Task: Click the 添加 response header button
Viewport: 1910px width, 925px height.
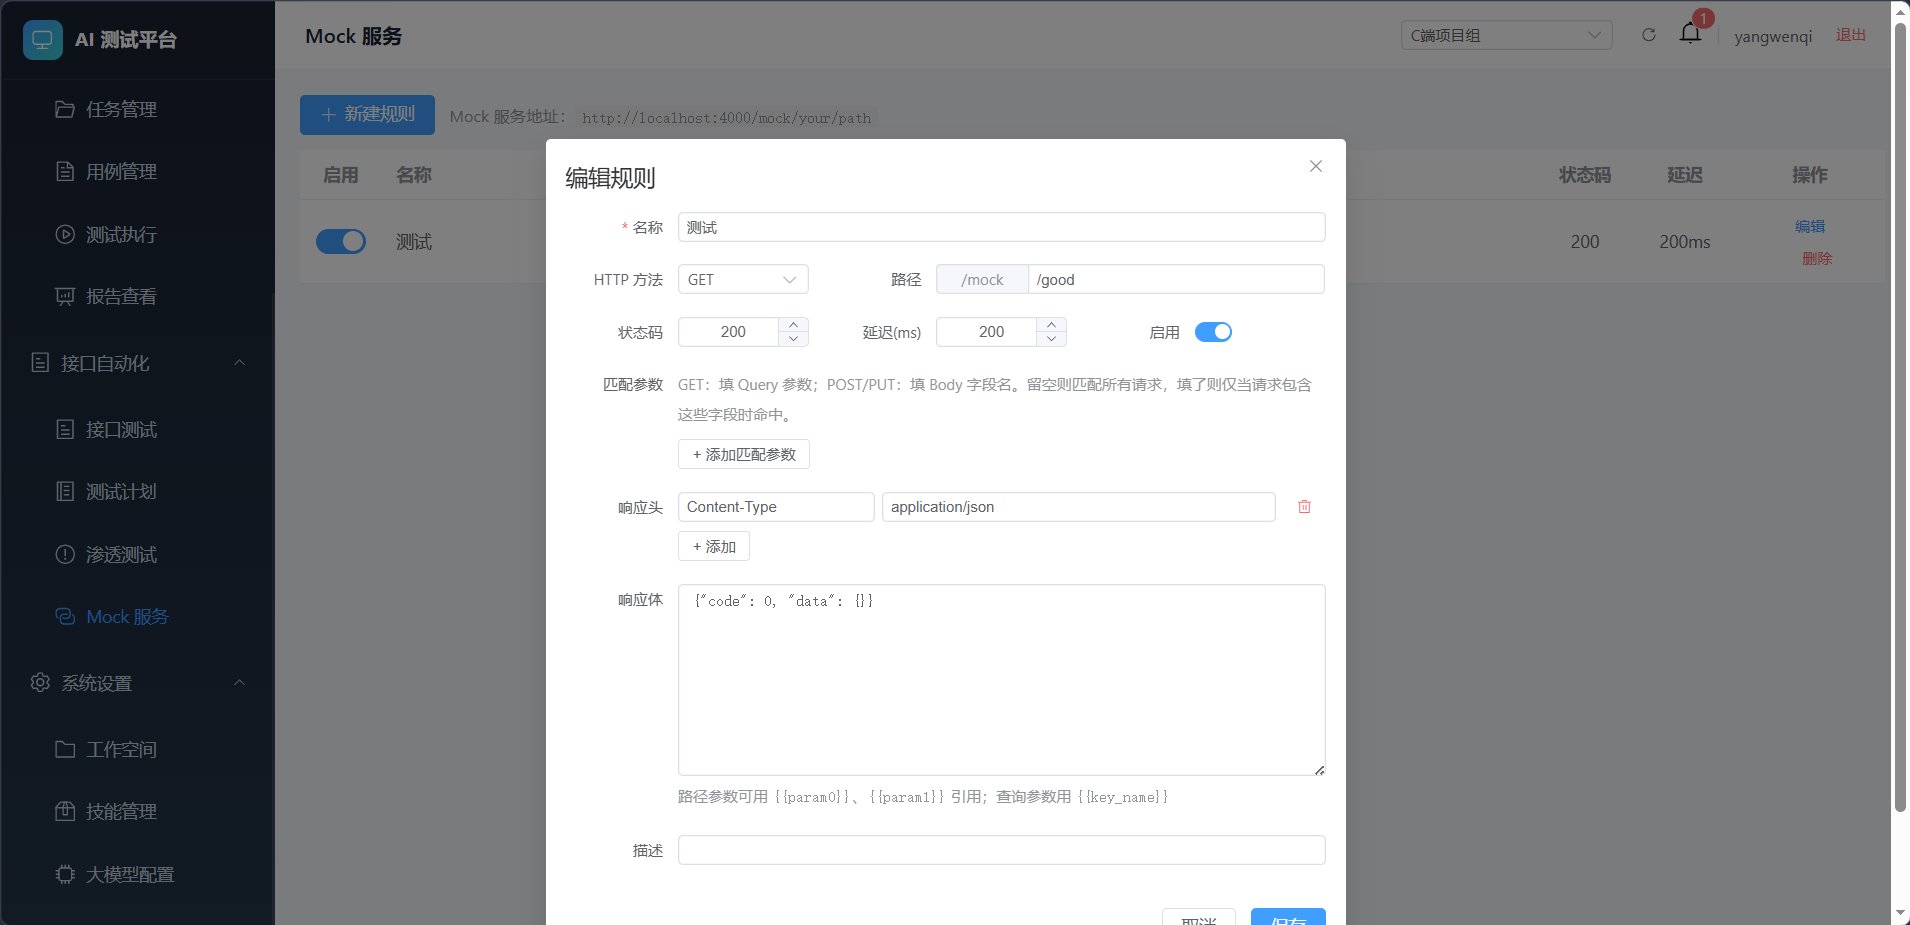Action: 714,546
